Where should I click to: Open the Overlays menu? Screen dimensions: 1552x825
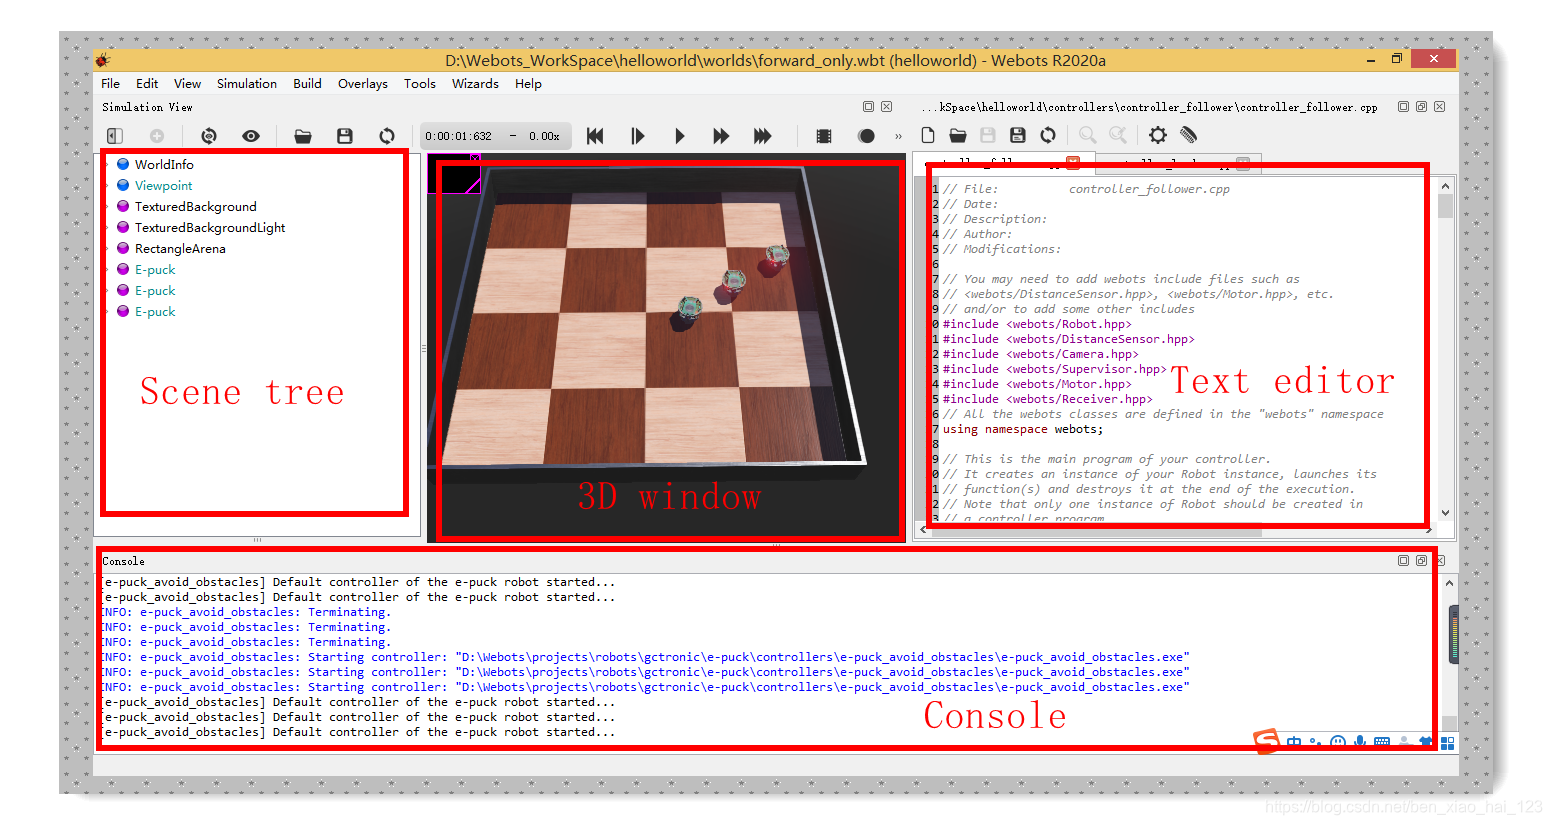tap(363, 84)
